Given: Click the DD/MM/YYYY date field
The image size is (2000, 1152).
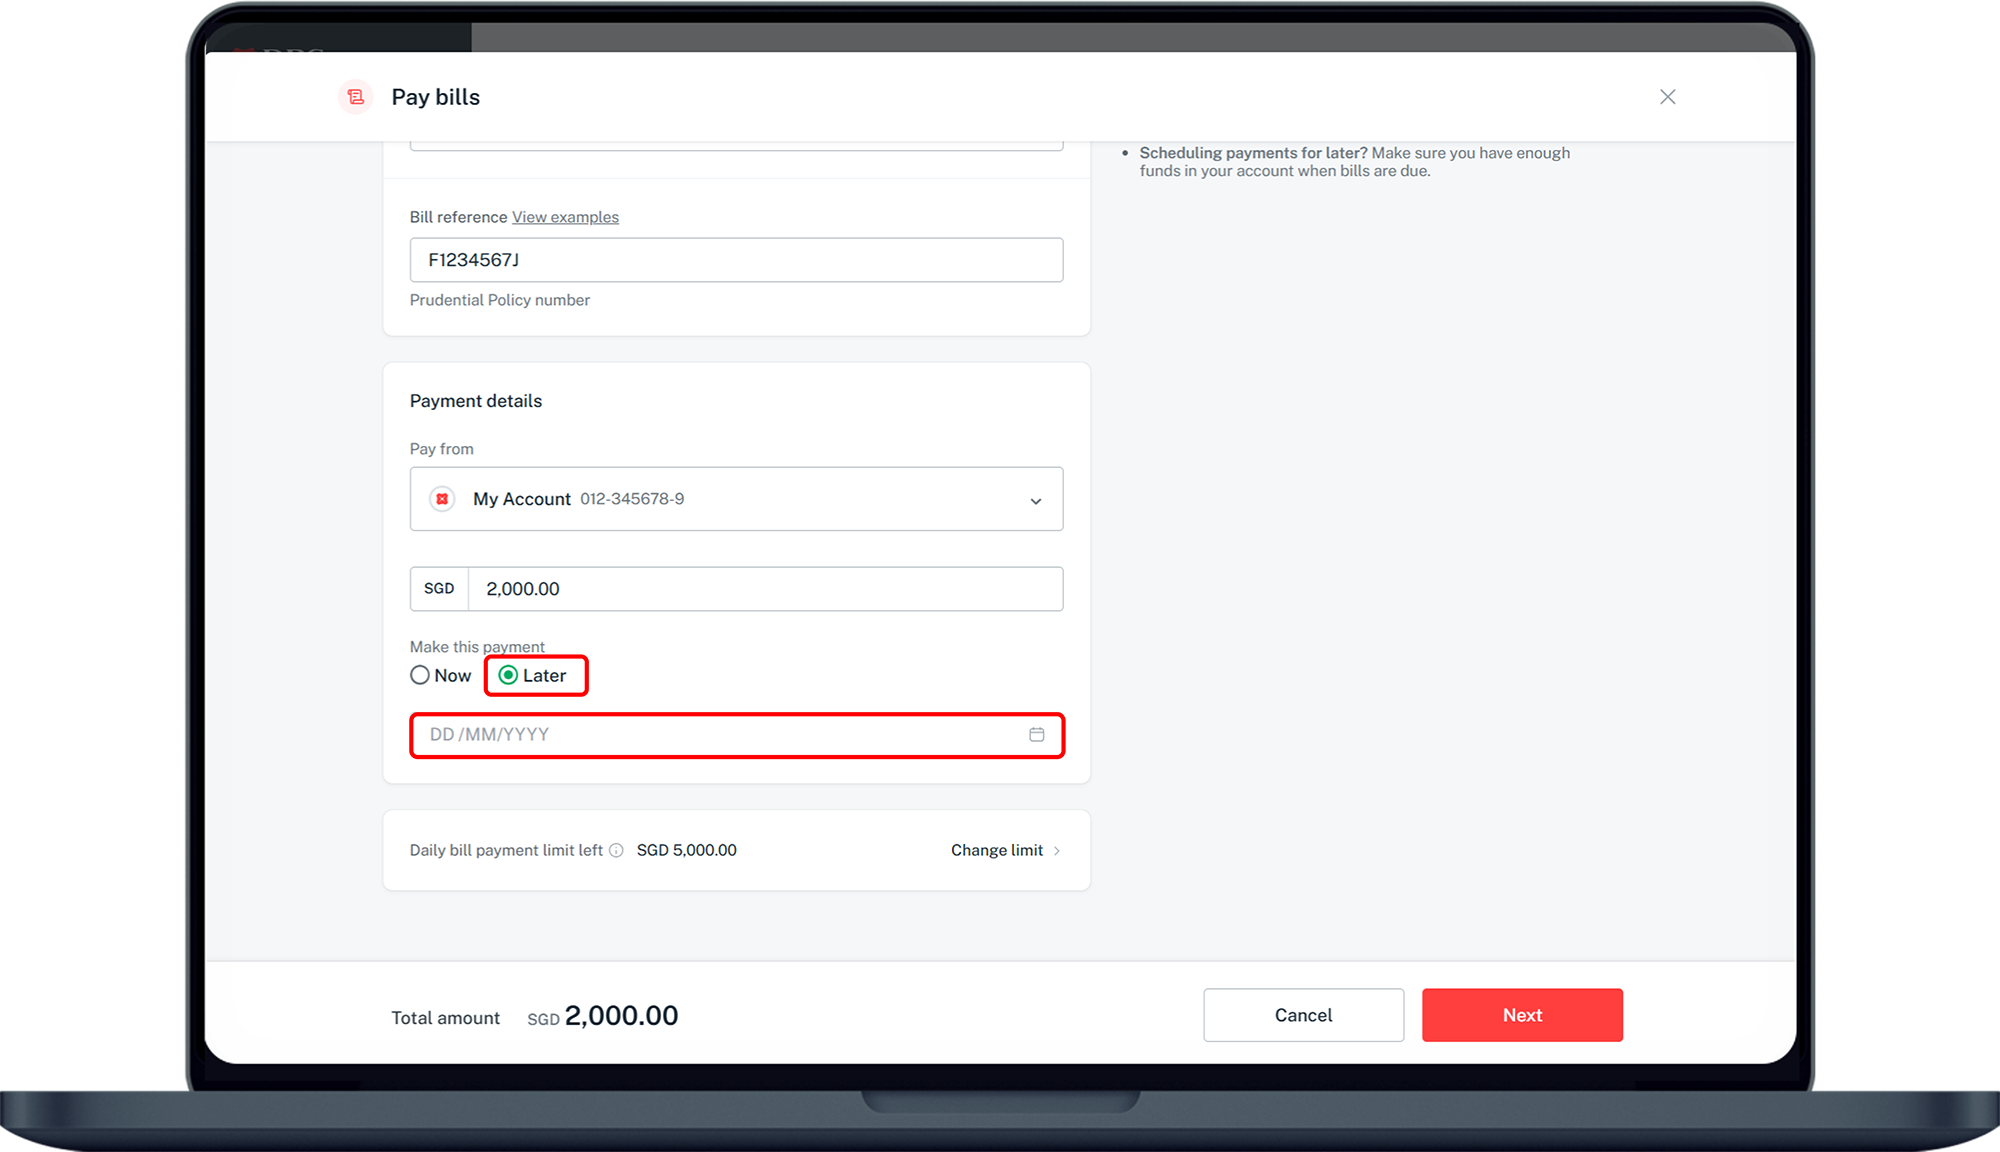Looking at the screenshot, I should [x=720, y=735].
